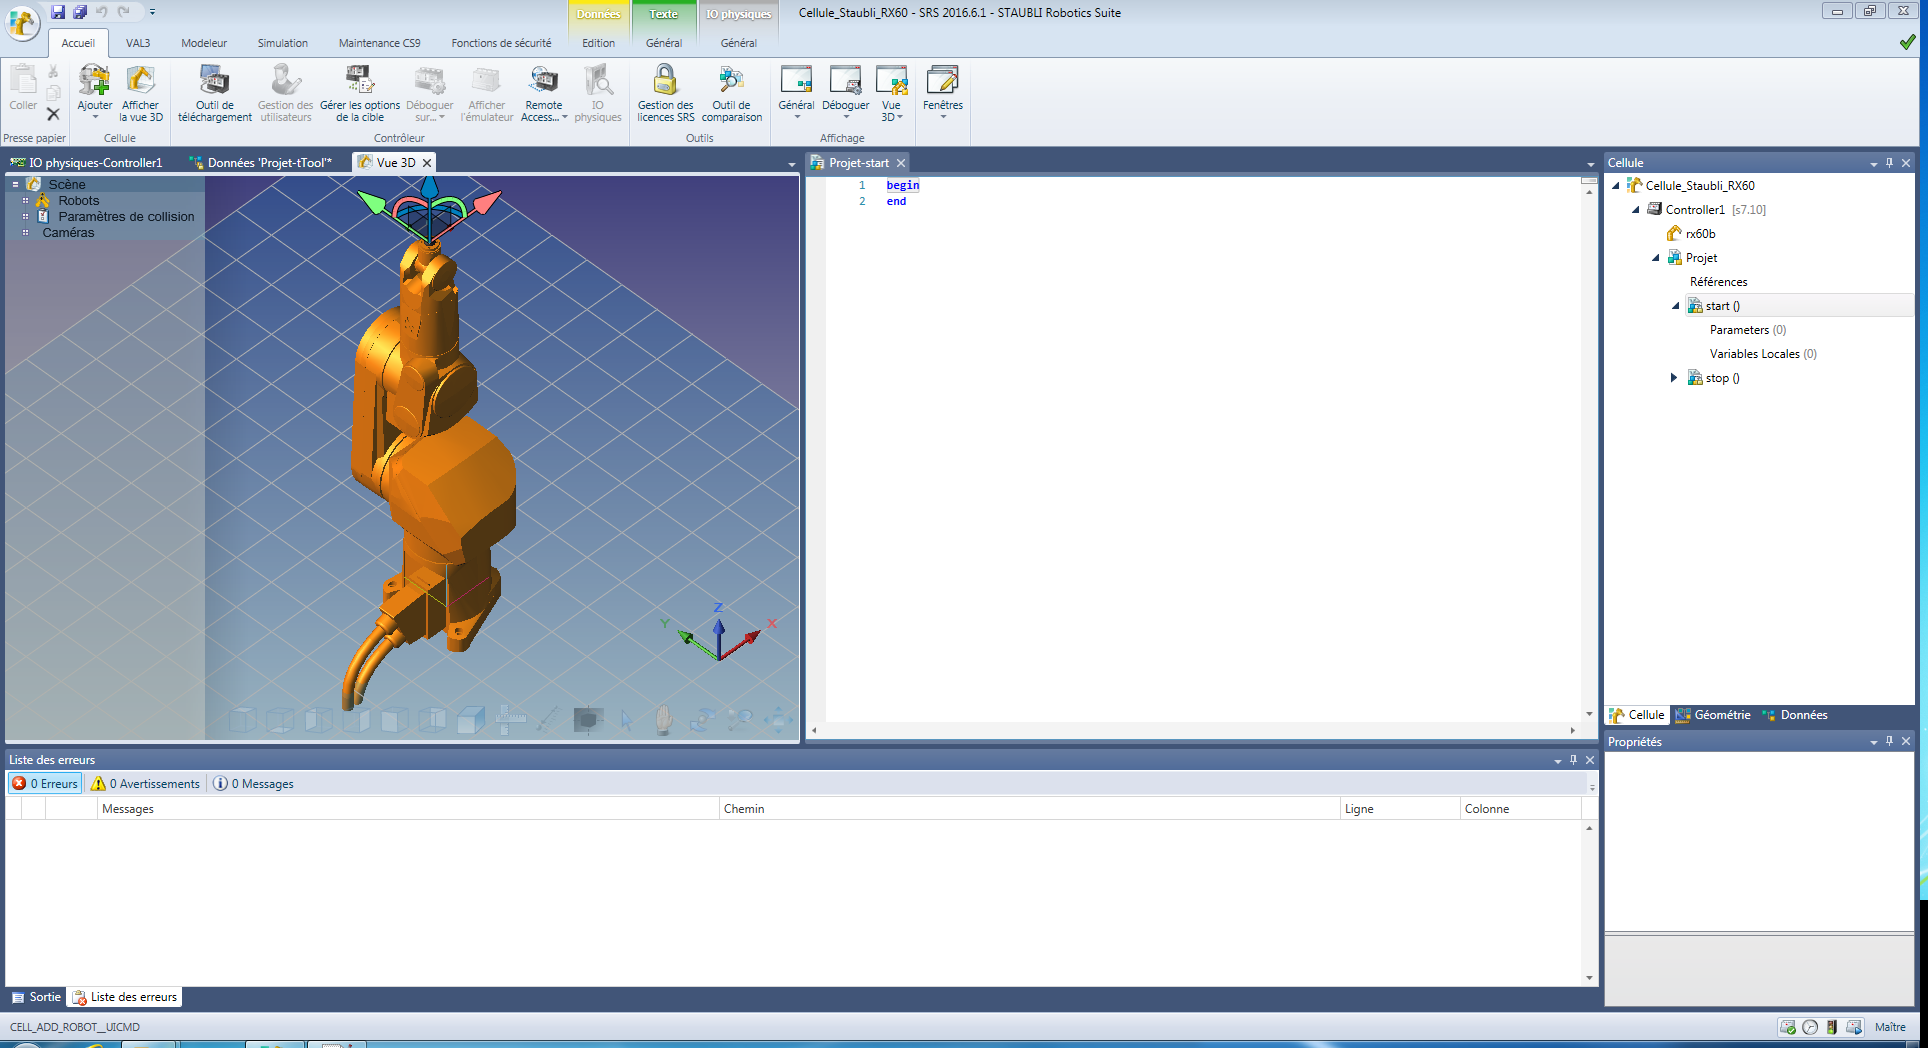Toggle the 0 Messages filter
The width and height of the screenshot is (1928, 1048).
click(254, 784)
